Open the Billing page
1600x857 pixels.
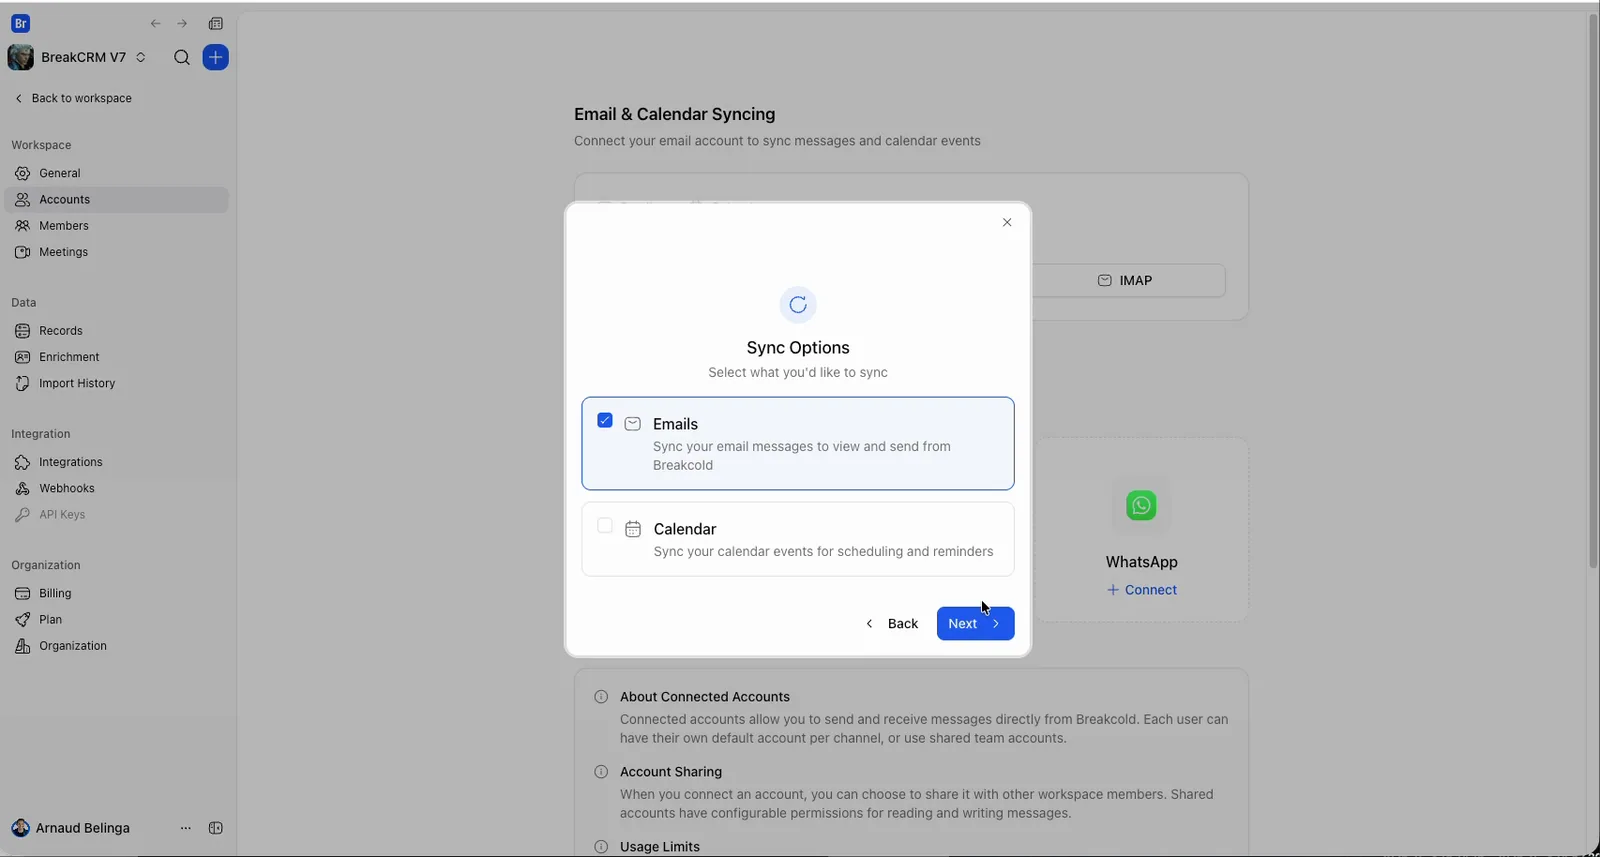click(116, 593)
